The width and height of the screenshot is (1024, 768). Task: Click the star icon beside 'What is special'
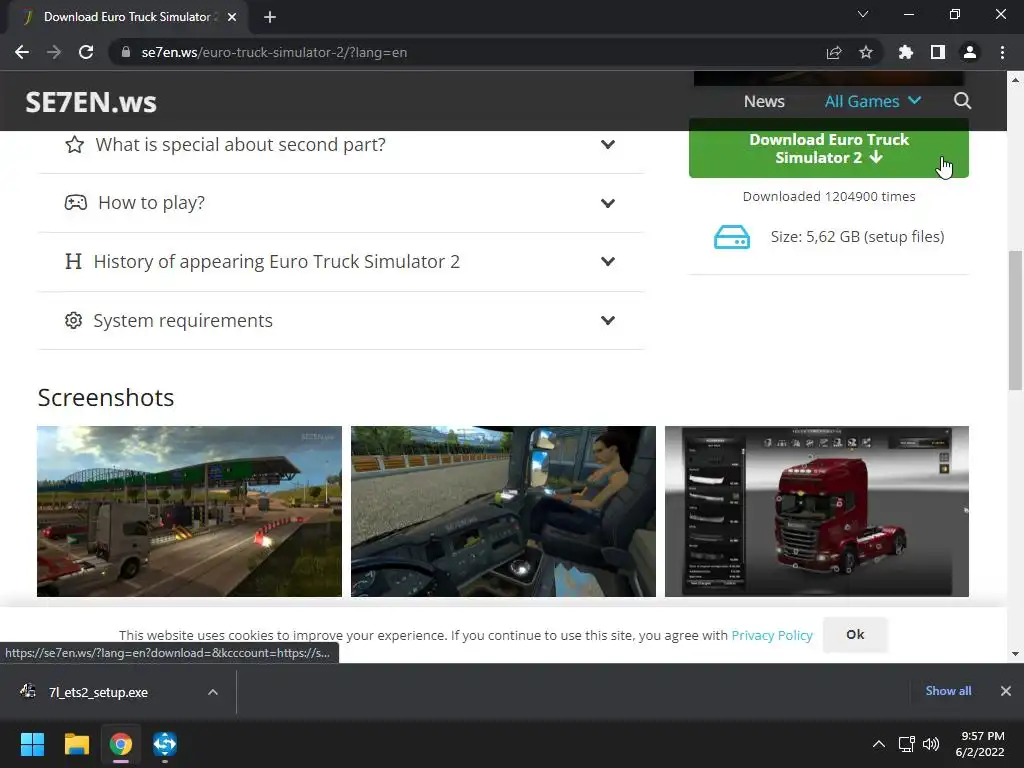click(74, 144)
